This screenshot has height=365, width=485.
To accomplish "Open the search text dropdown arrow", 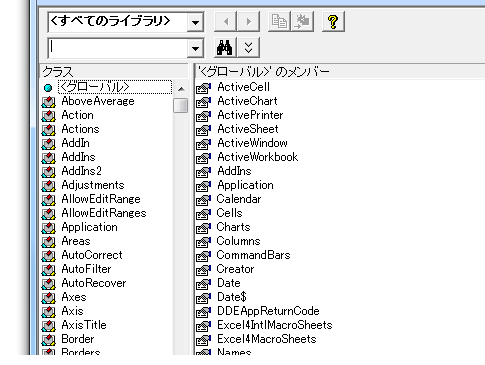I will coord(195,49).
